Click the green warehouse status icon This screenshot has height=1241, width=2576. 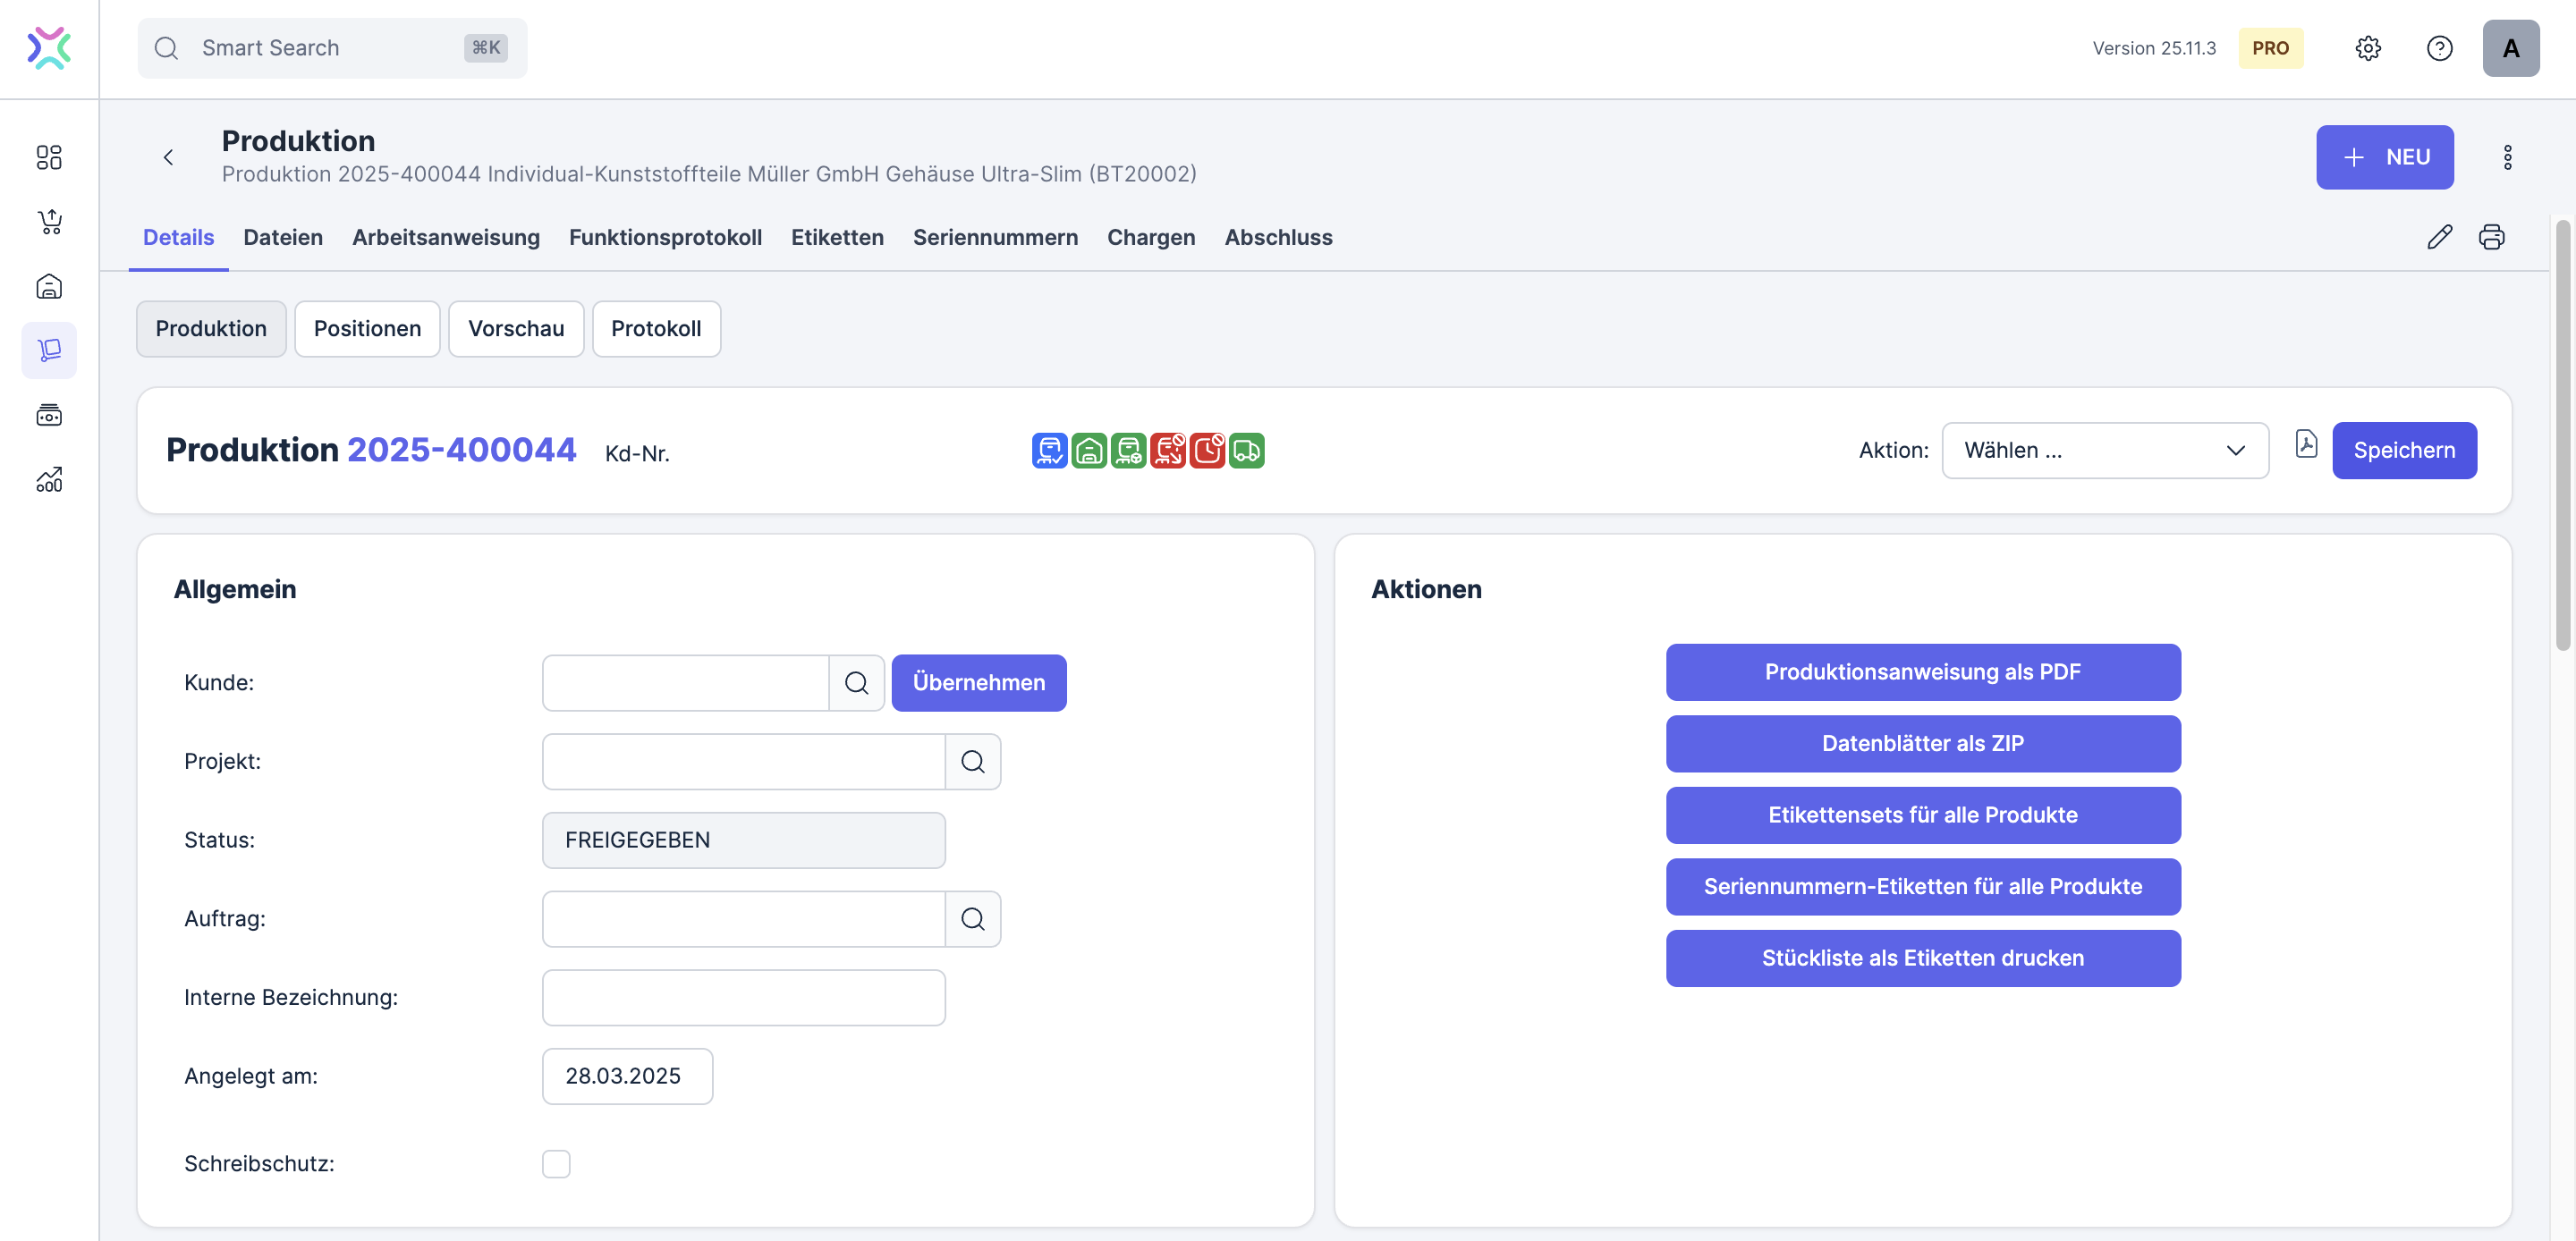pos(1089,450)
